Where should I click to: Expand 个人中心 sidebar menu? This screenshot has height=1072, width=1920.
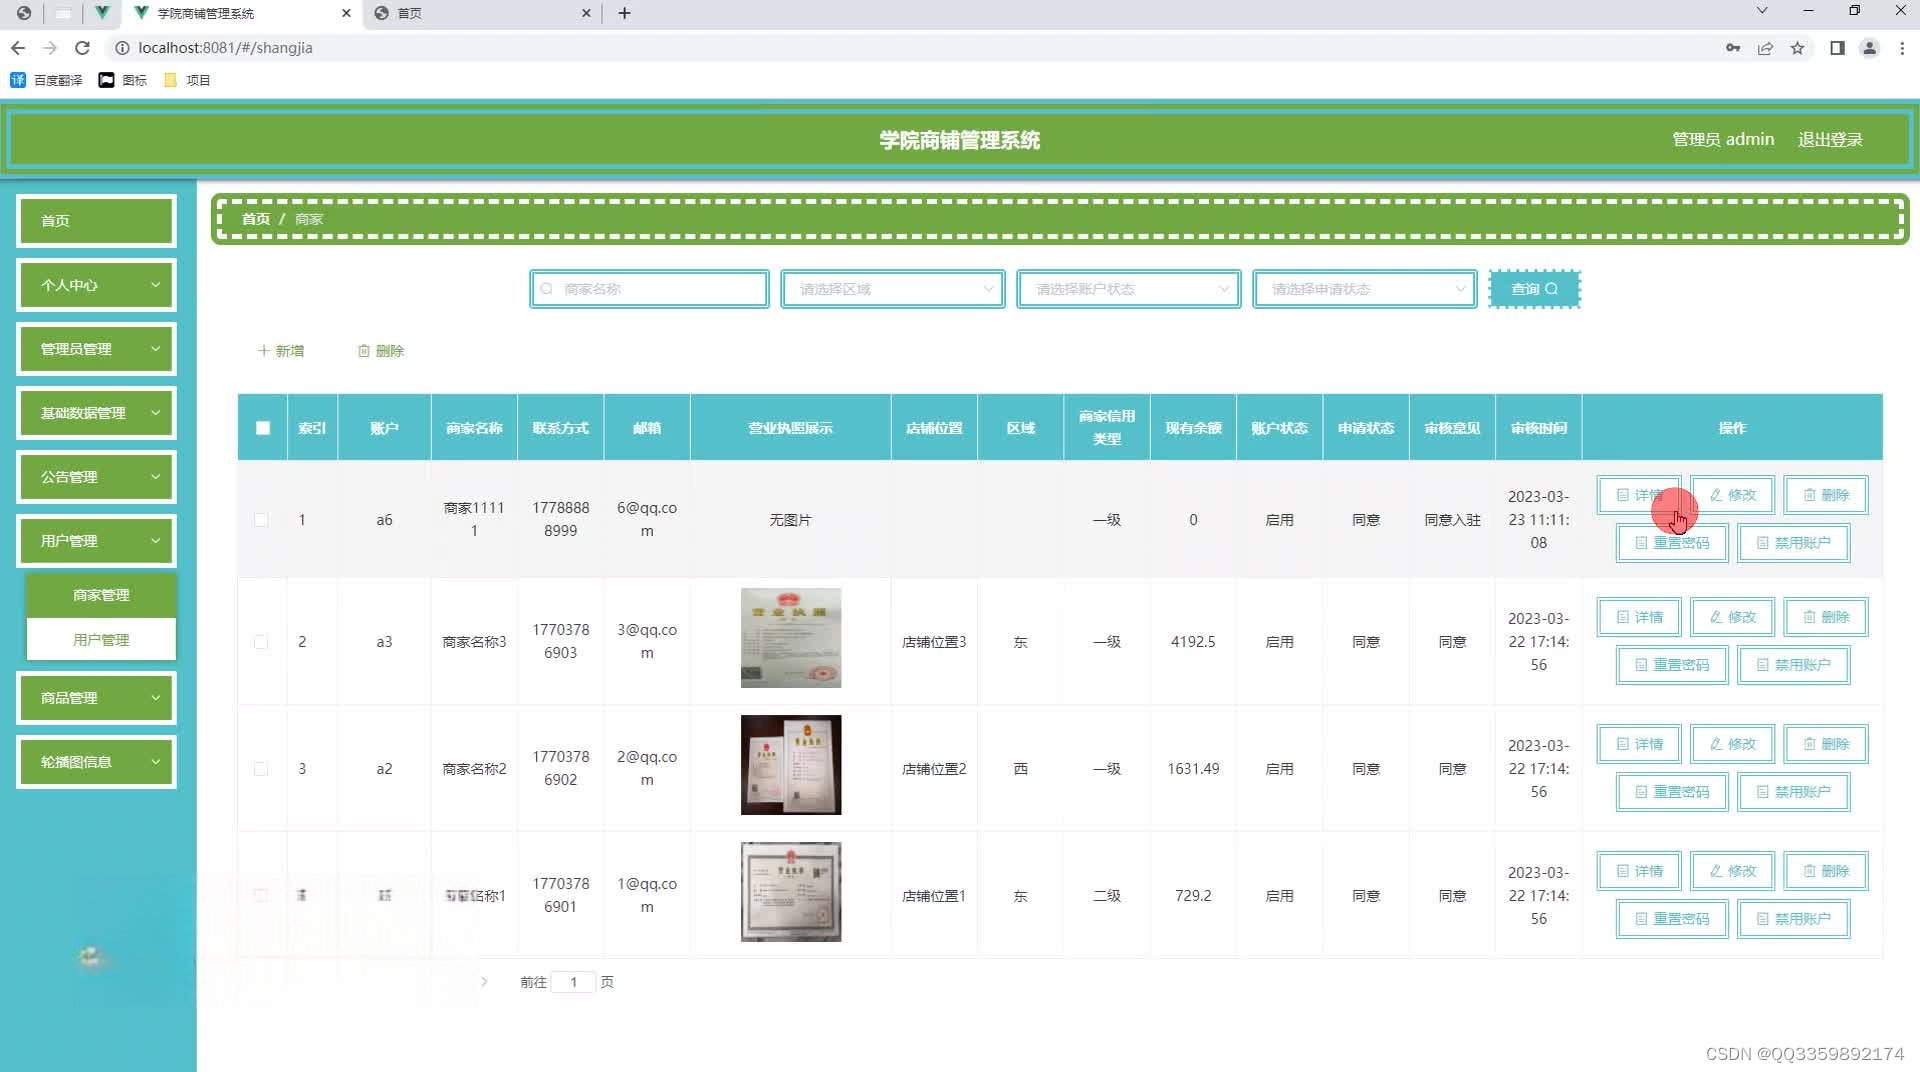[x=96, y=285]
